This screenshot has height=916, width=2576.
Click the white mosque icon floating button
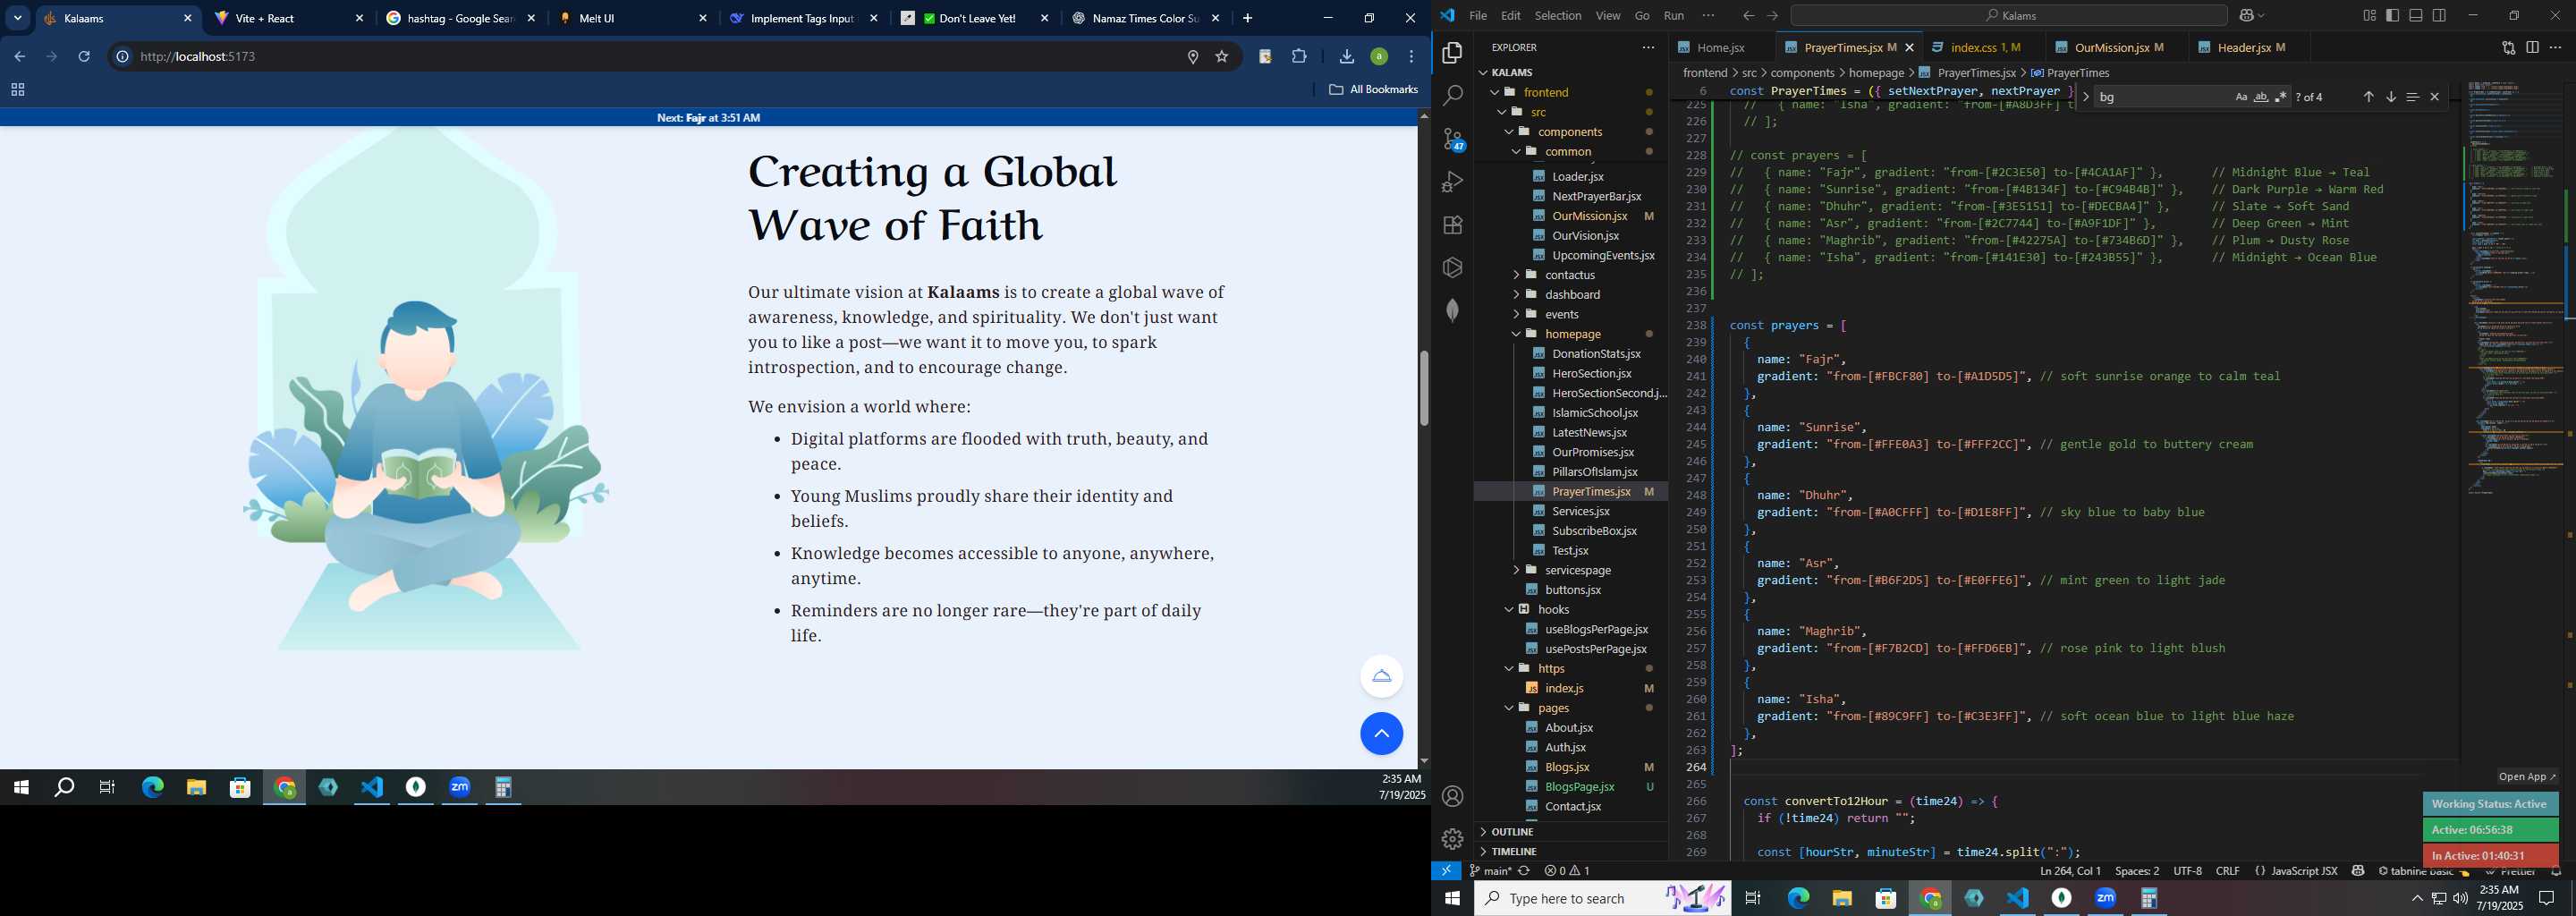tap(1381, 676)
